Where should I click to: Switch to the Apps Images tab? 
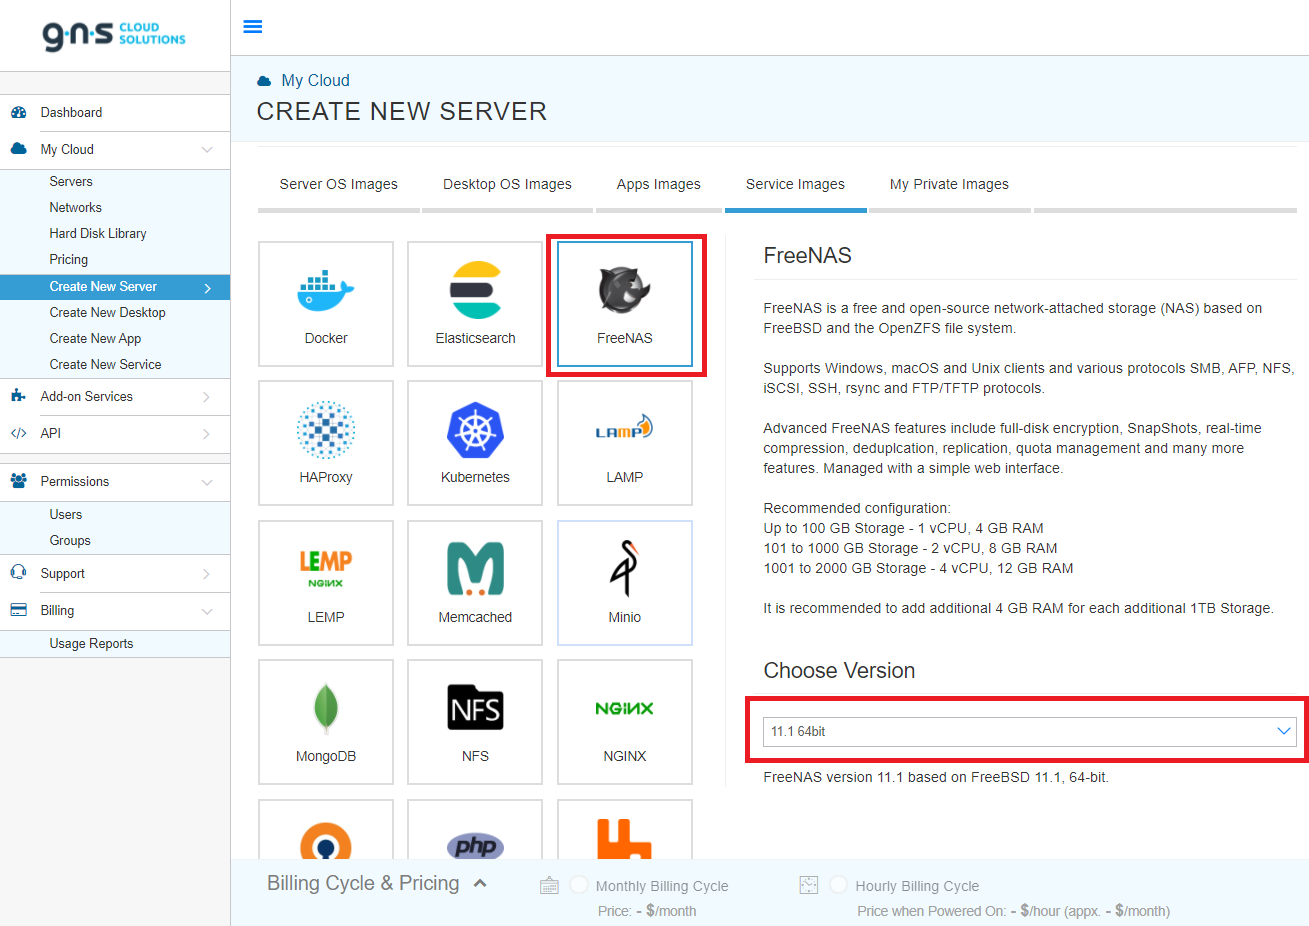click(659, 184)
